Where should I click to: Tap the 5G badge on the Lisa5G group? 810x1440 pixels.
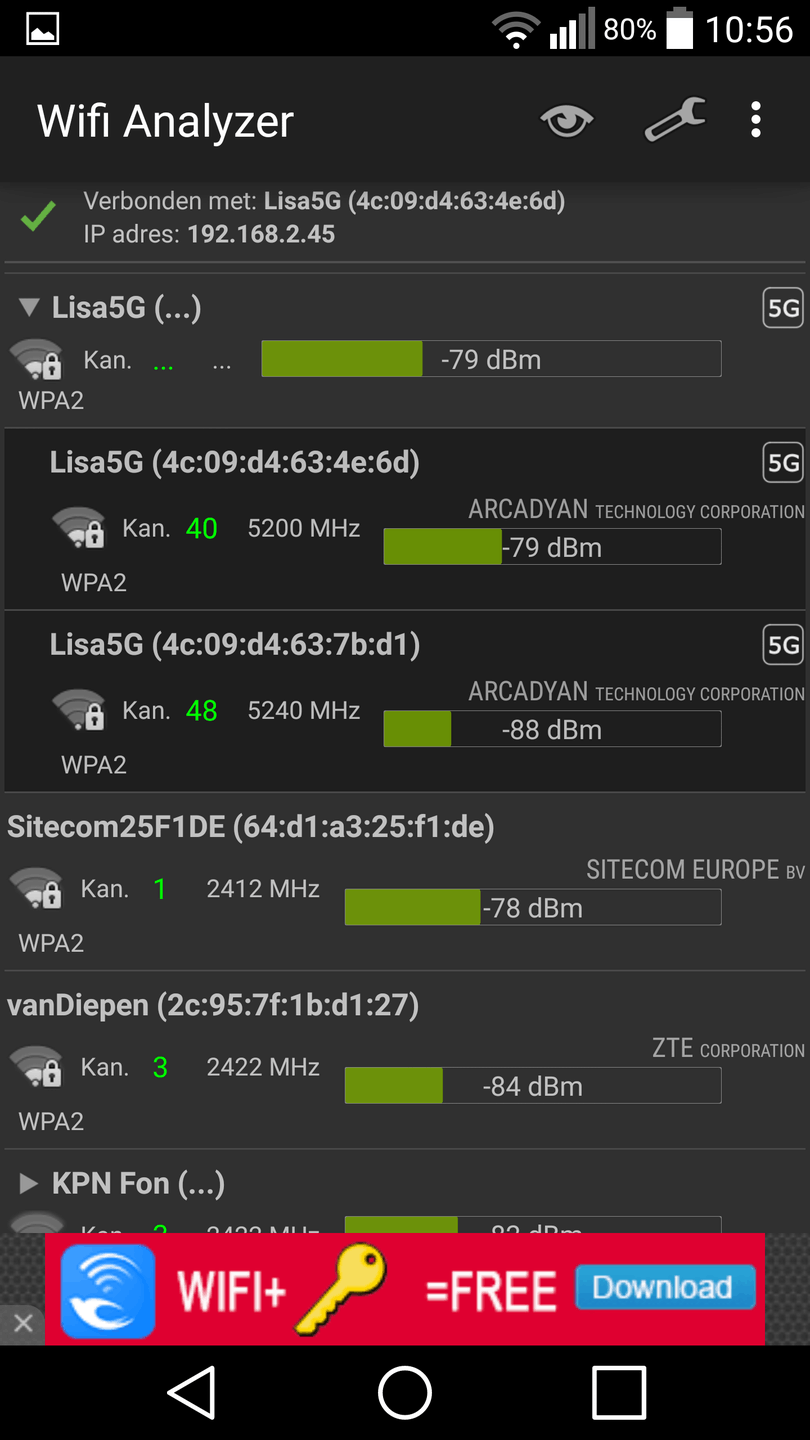click(782, 308)
